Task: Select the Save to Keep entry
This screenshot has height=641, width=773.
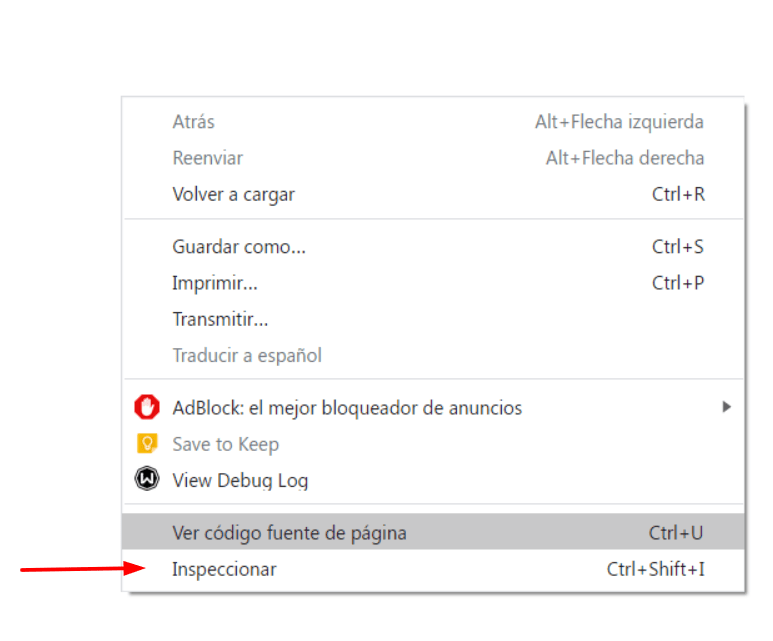Action: click(x=433, y=444)
